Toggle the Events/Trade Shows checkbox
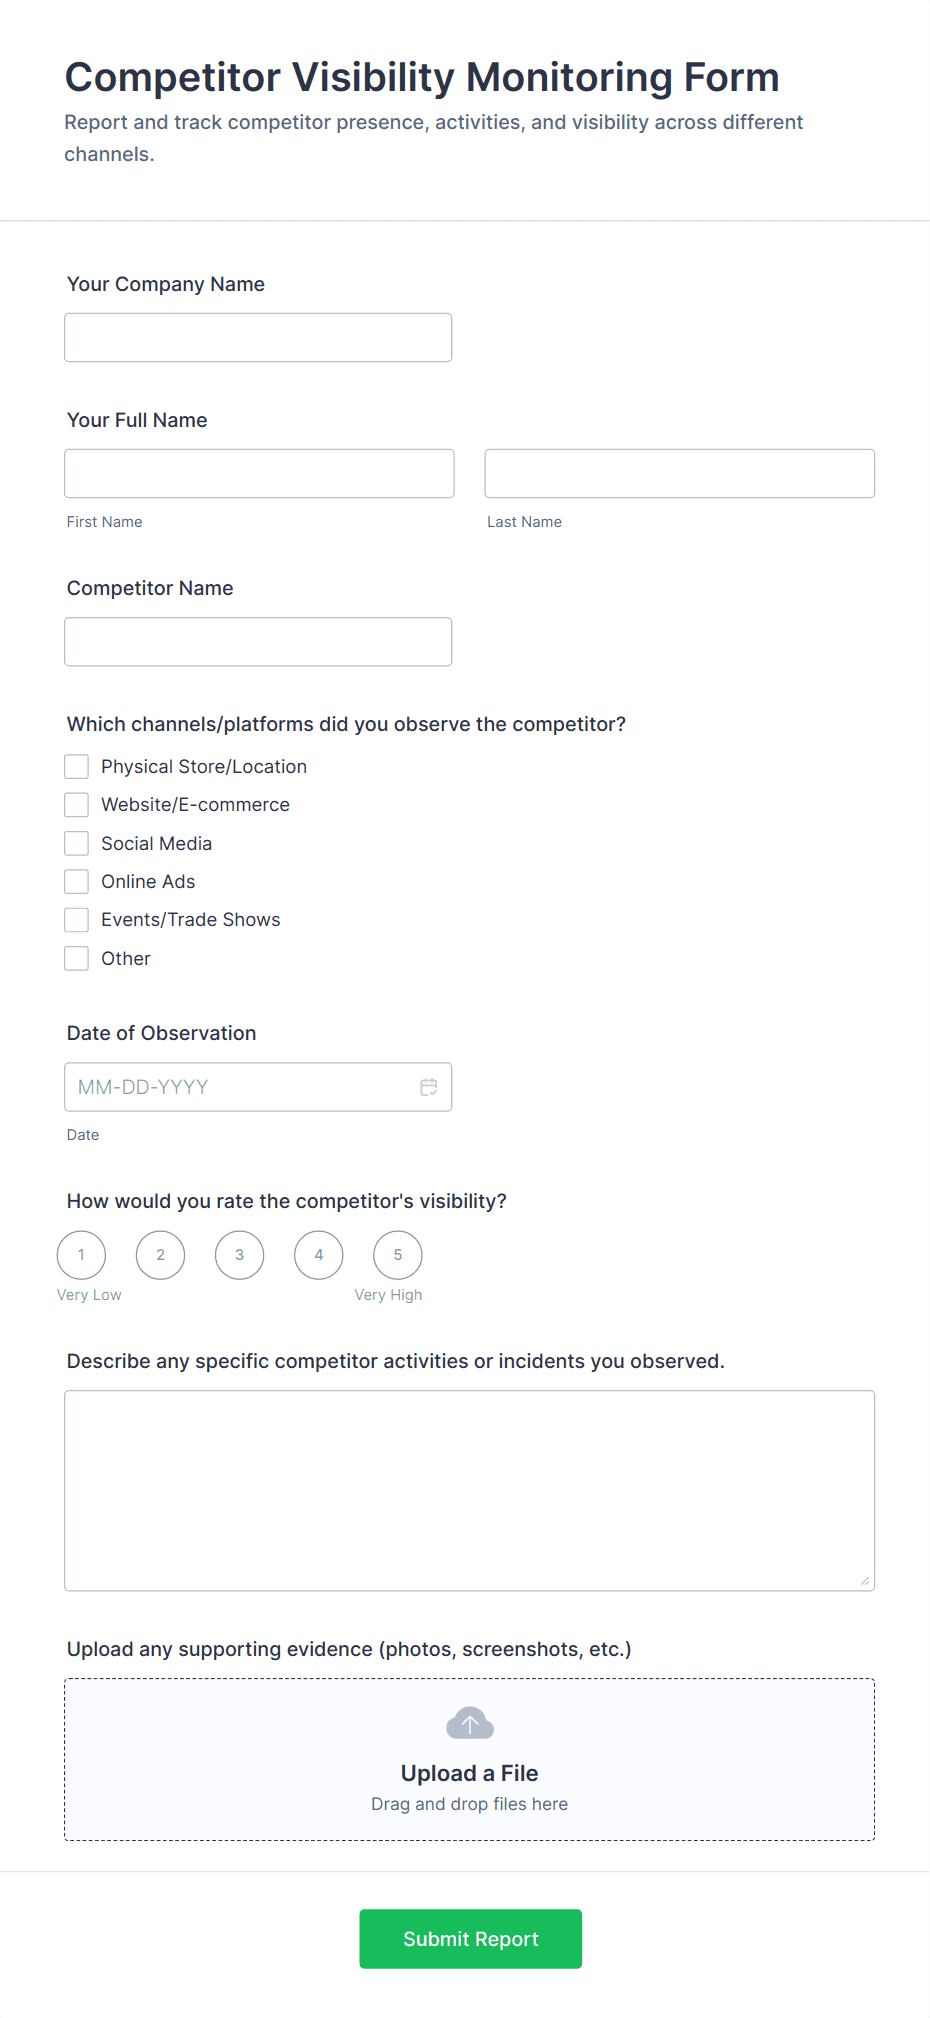This screenshot has width=930, height=2018. 76,919
